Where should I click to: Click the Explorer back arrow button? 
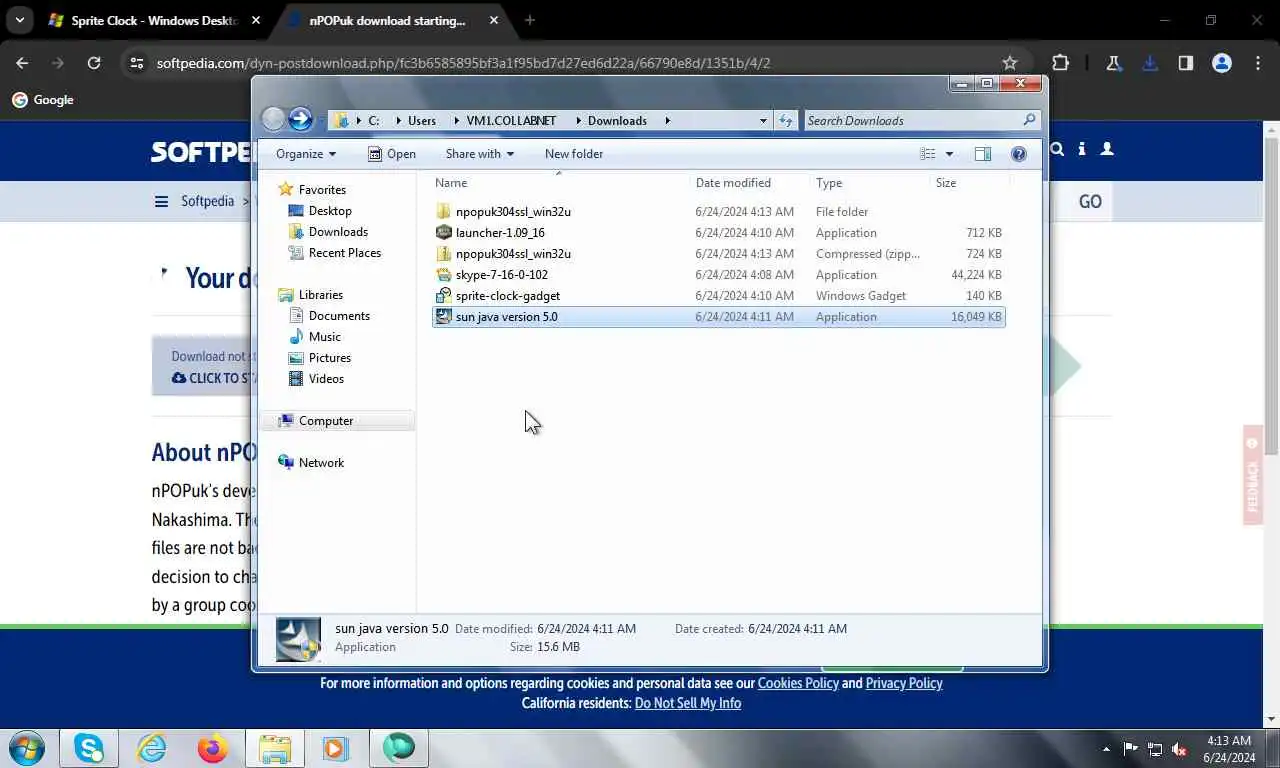[x=273, y=119]
